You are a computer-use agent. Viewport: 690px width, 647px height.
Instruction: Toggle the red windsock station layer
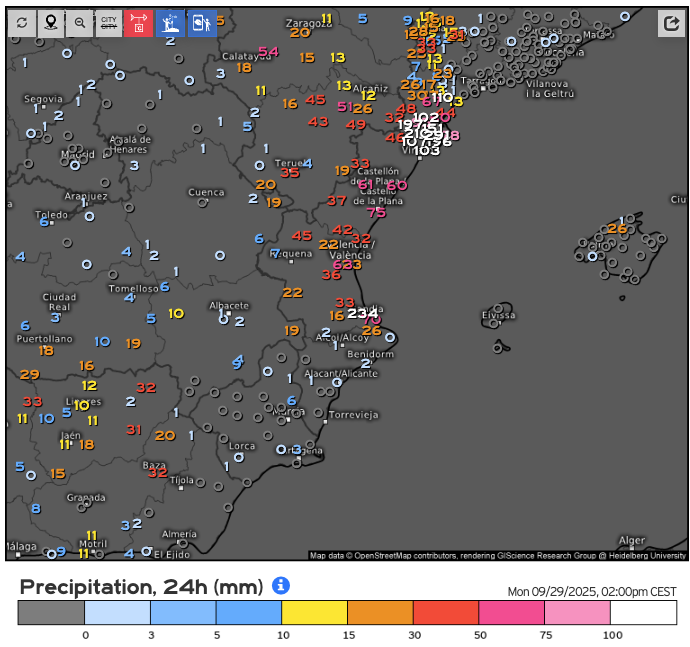139,23
